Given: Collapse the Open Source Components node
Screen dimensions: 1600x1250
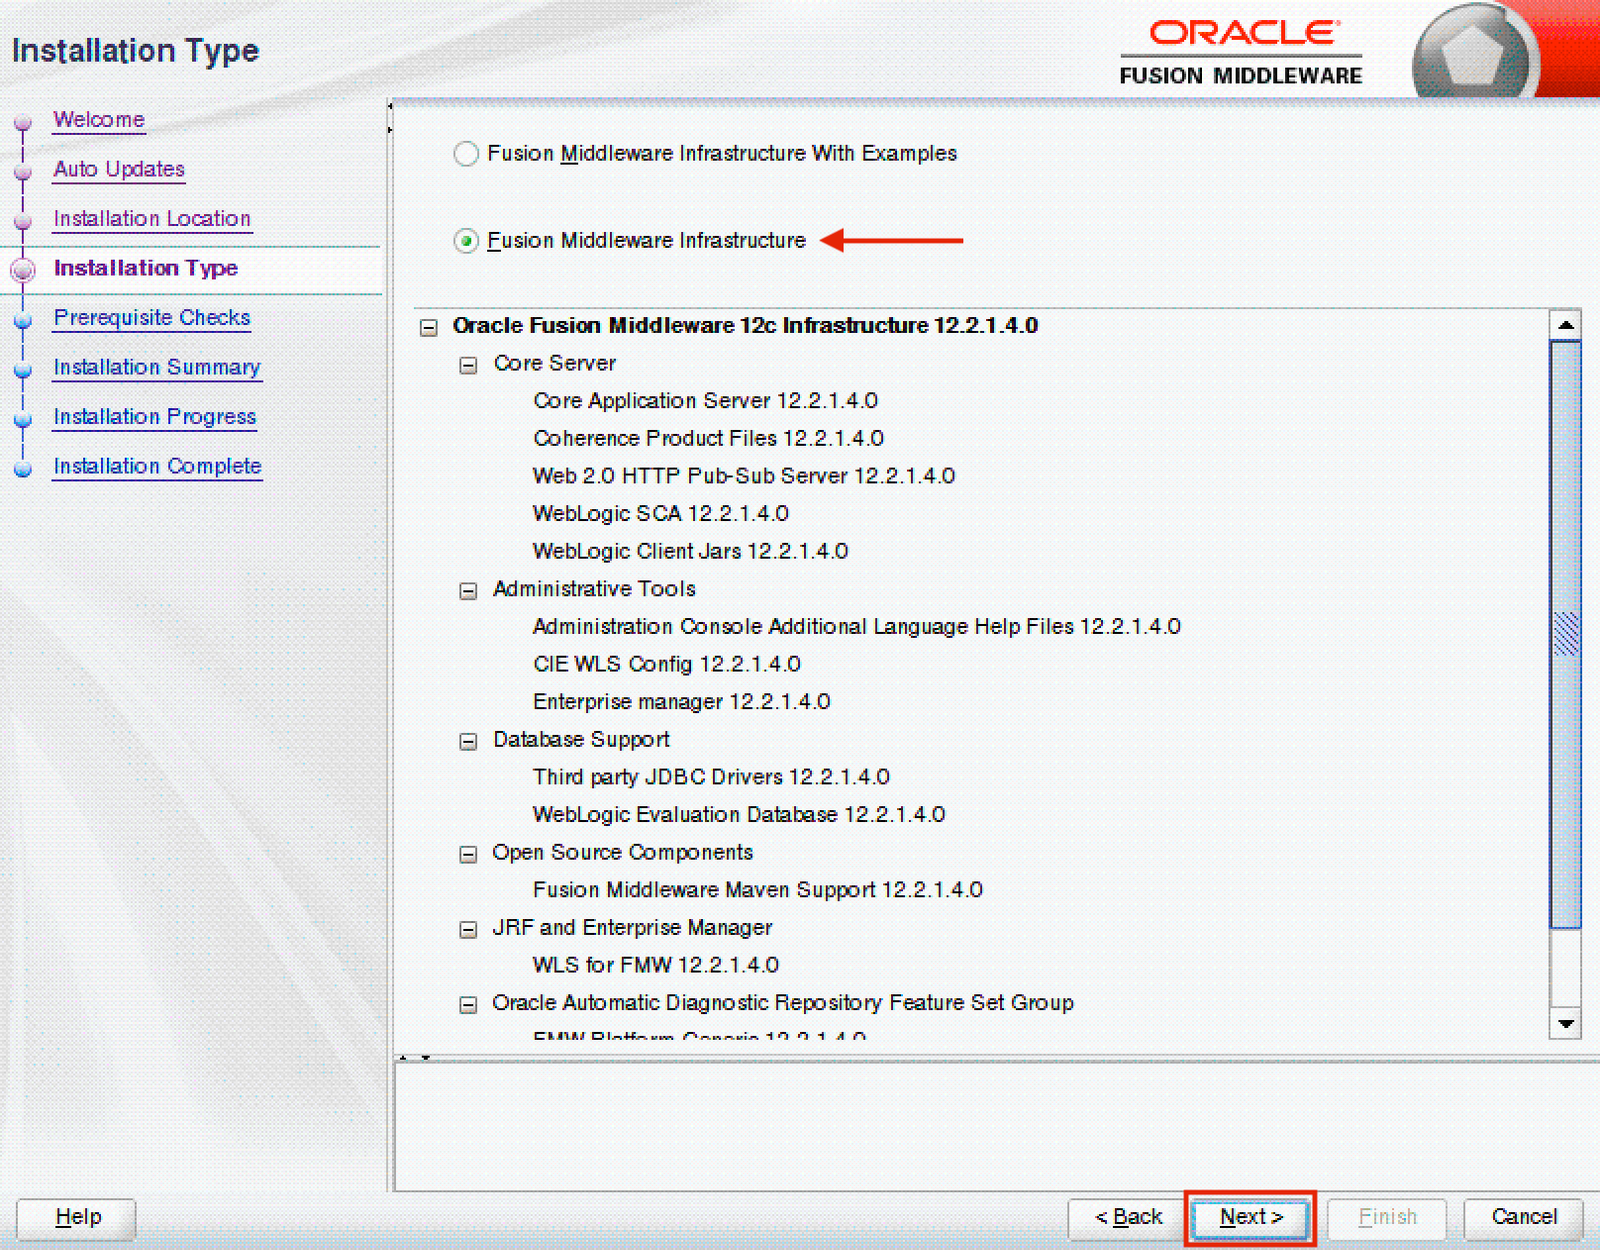Looking at the screenshot, I should (x=468, y=854).
